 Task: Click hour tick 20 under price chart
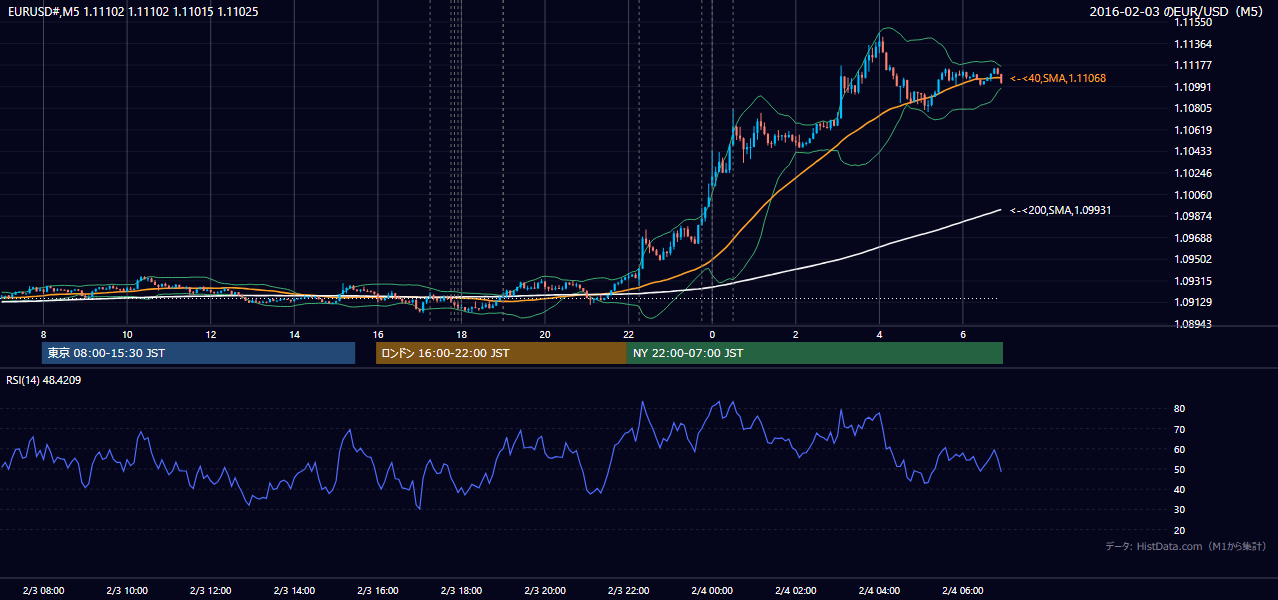544,334
